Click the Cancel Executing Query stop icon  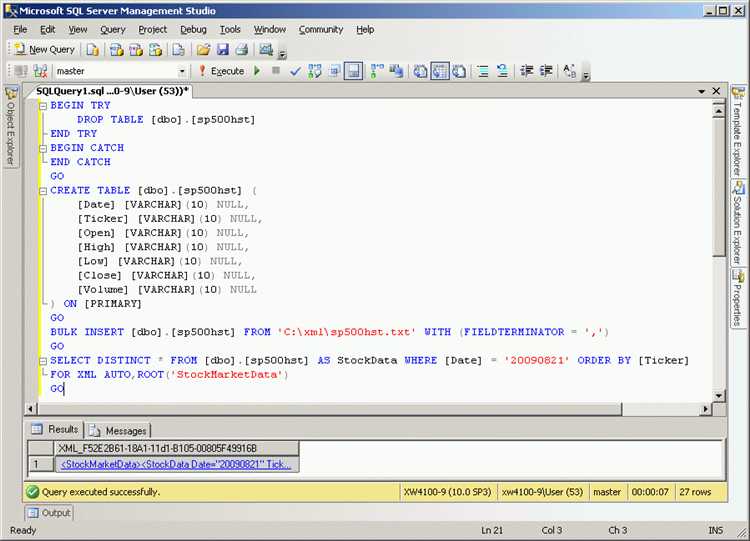click(x=276, y=71)
